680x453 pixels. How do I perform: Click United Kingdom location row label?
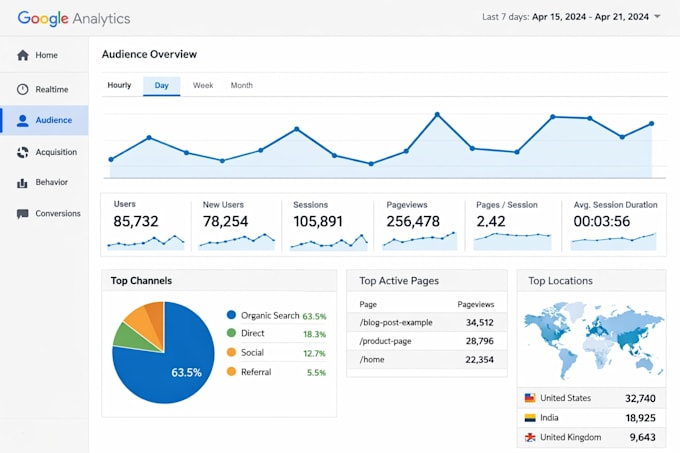point(571,437)
